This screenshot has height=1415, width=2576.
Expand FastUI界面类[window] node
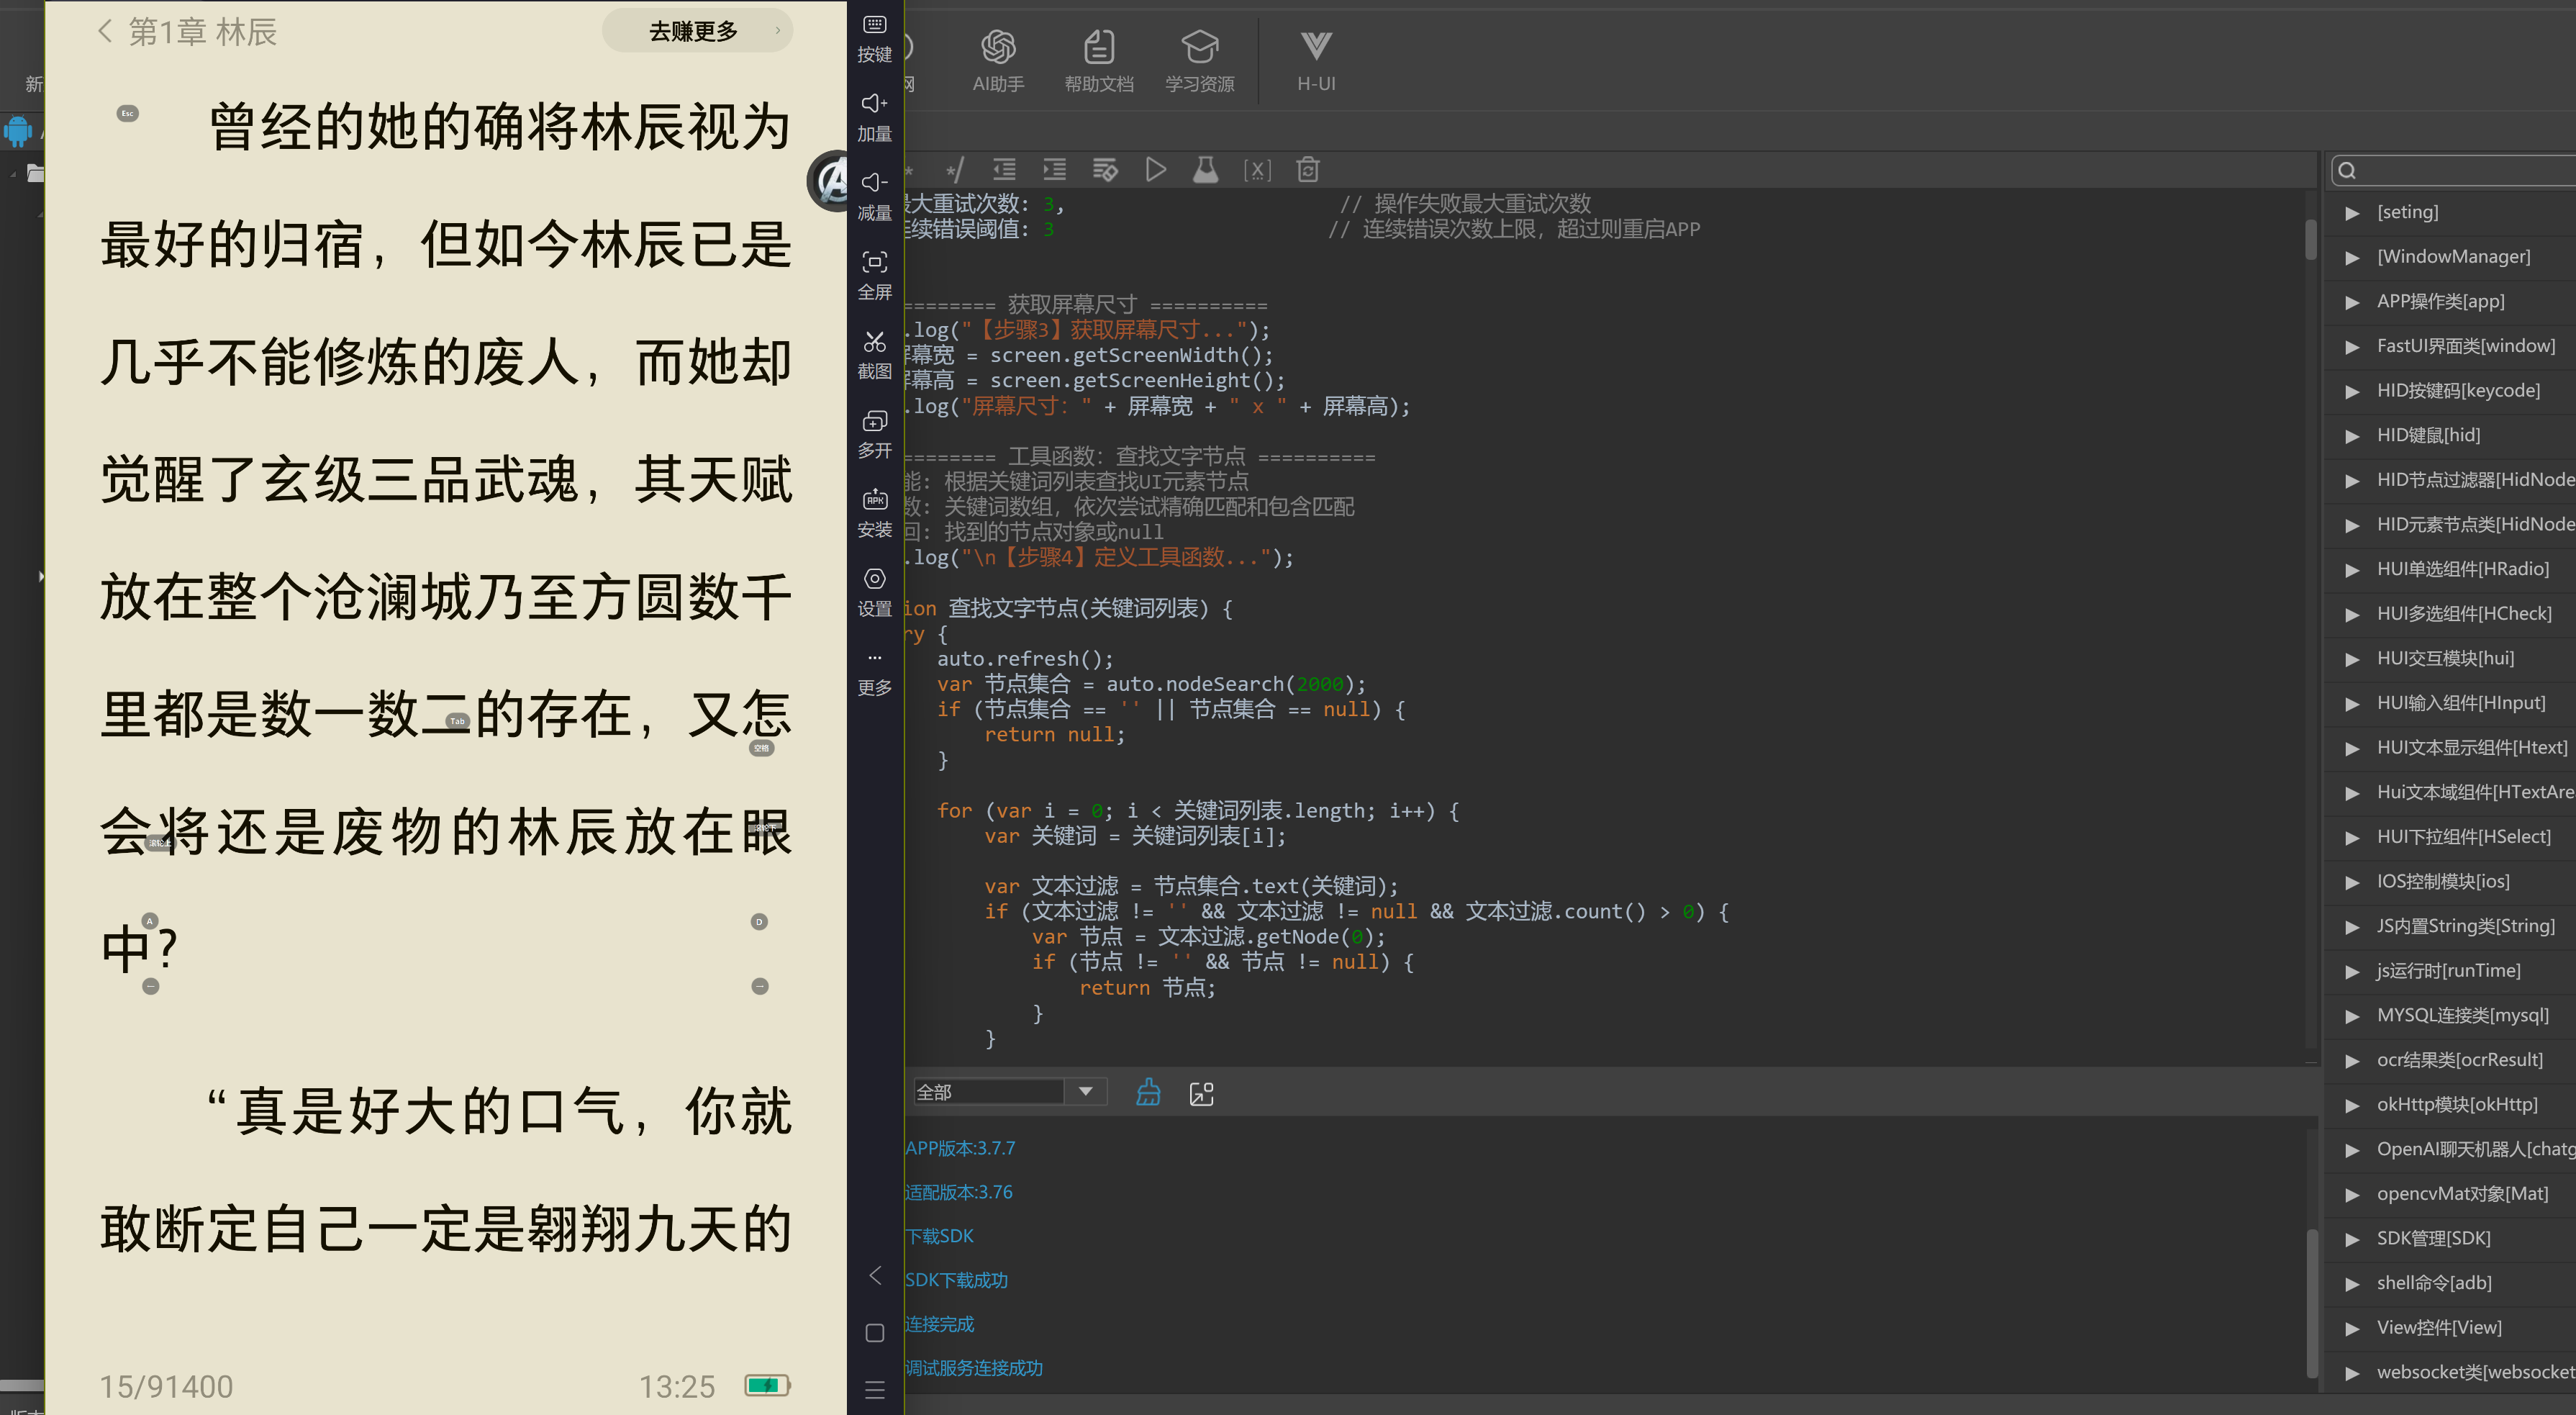[x=2352, y=346]
